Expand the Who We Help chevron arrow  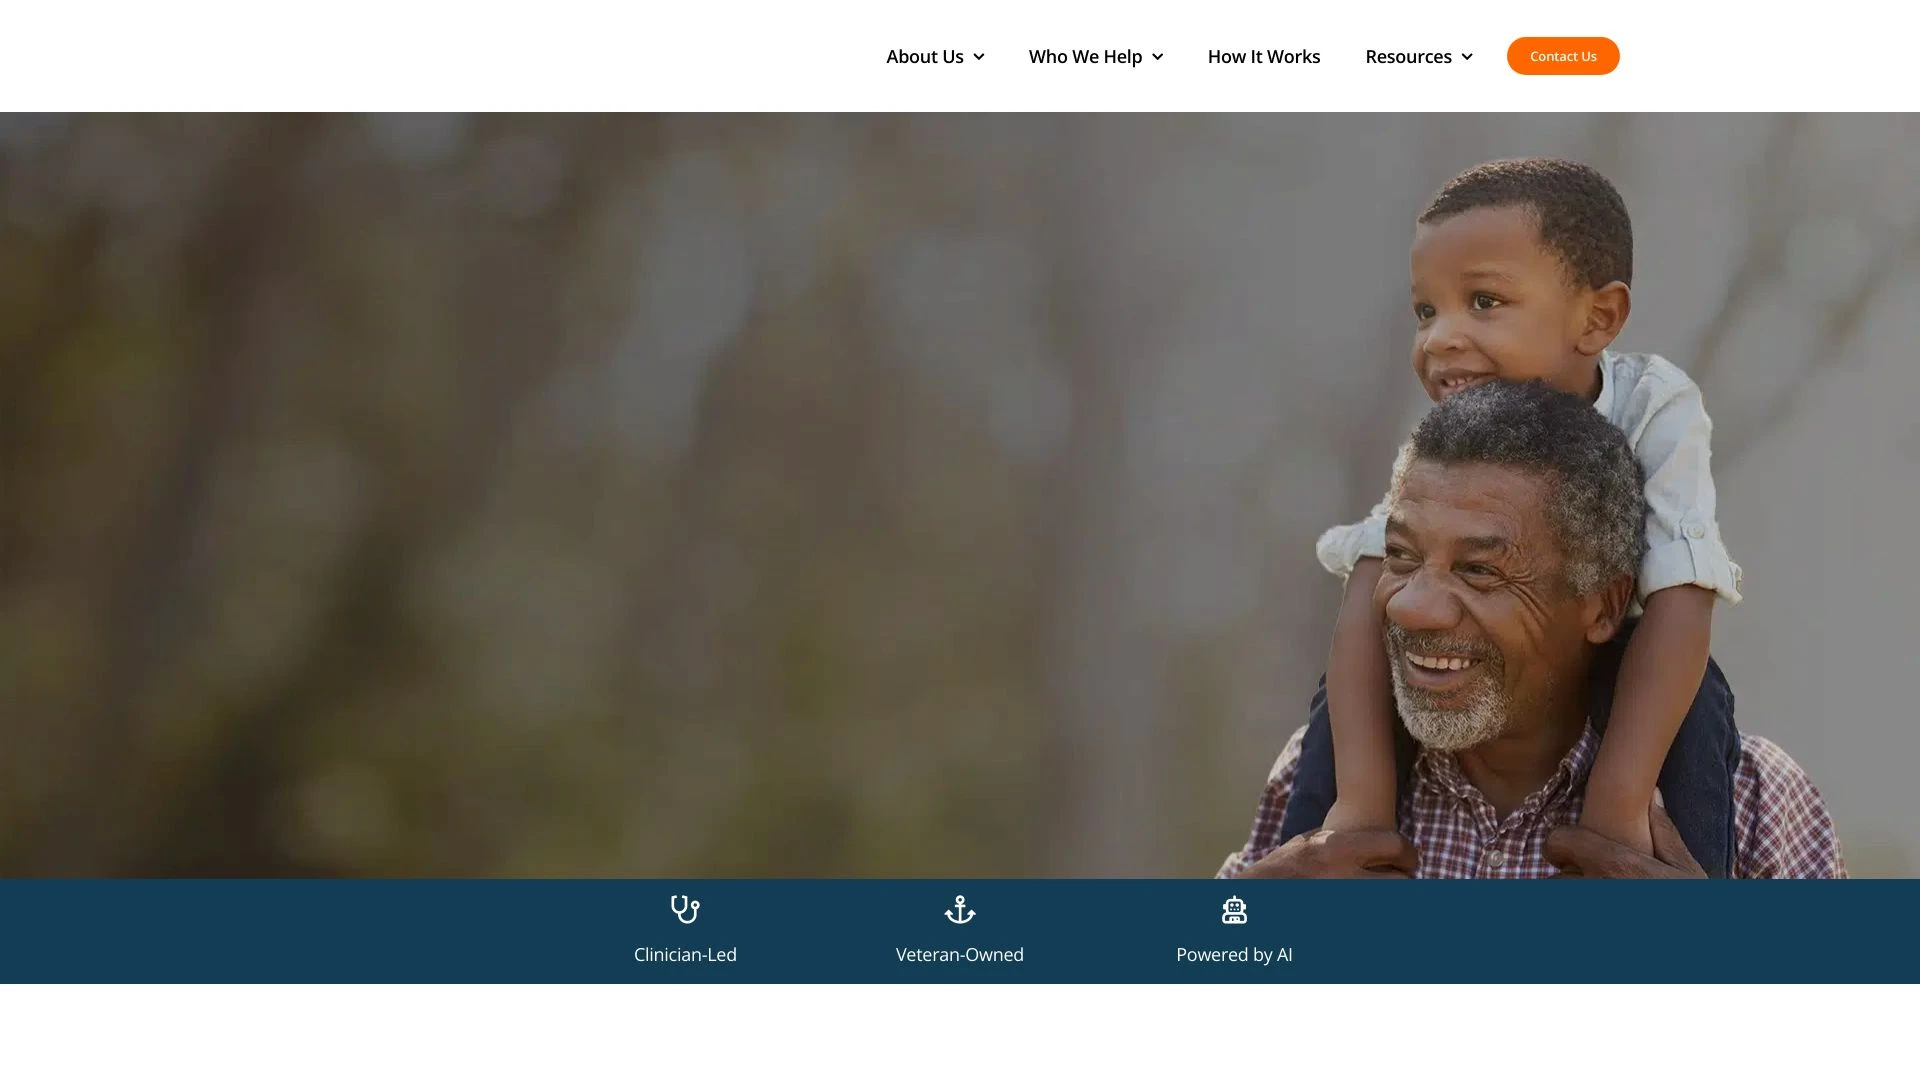(x=1157, y=57)
